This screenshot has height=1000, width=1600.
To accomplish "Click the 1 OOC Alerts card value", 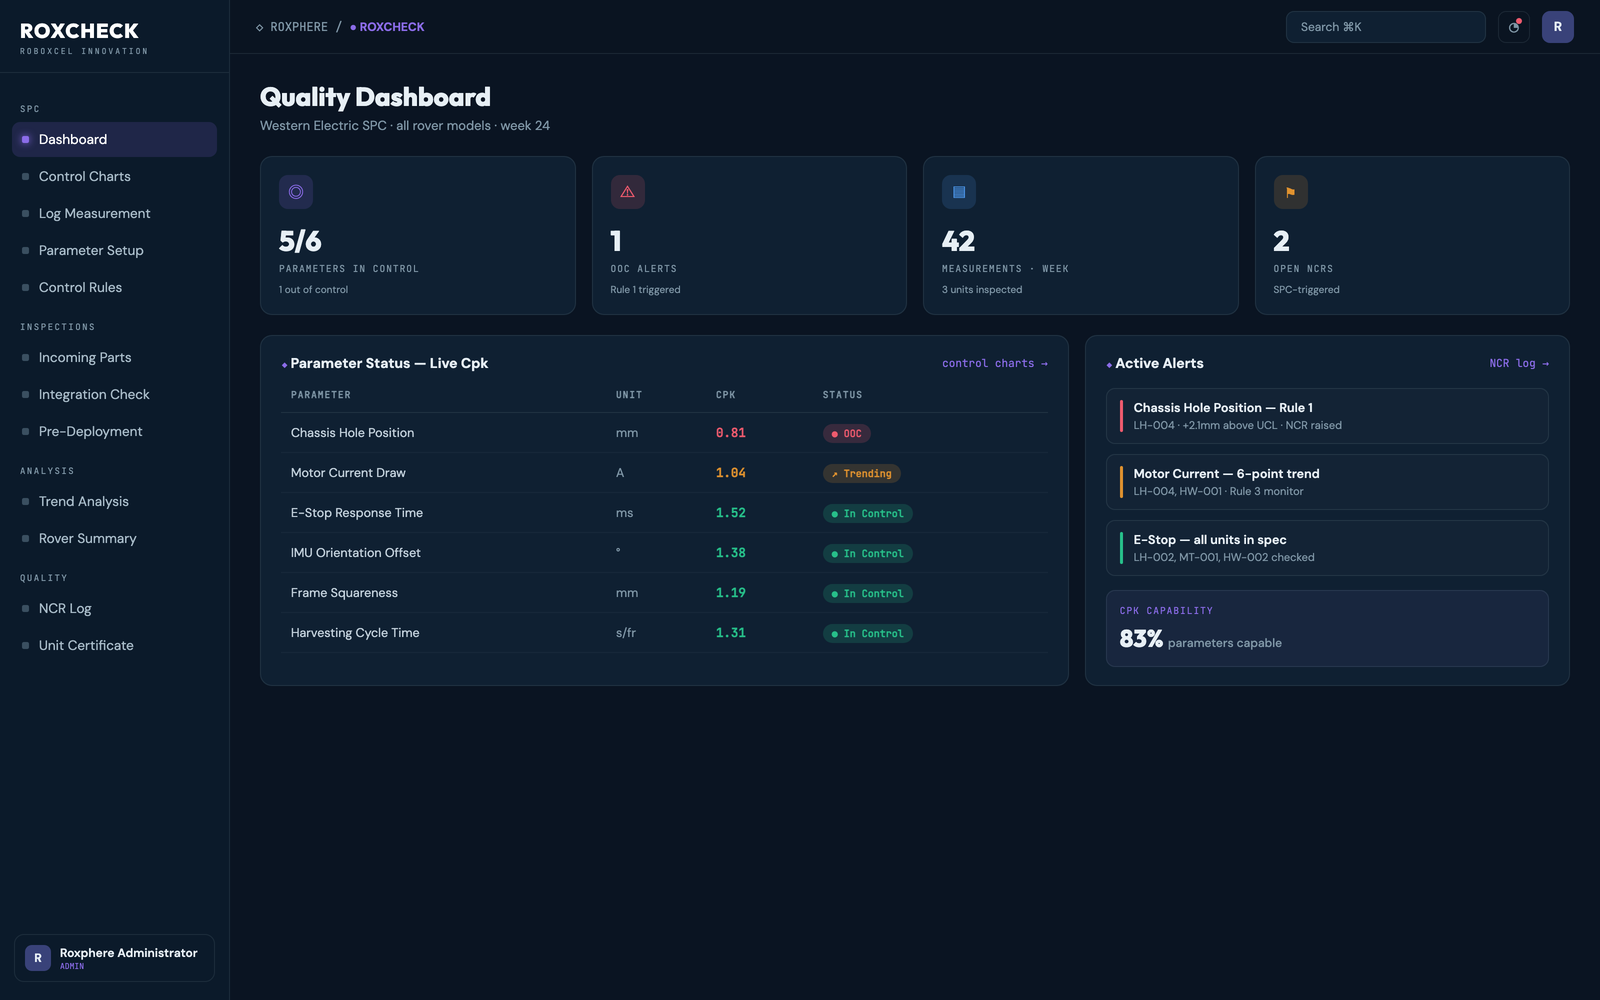I will tap(616, 241).
